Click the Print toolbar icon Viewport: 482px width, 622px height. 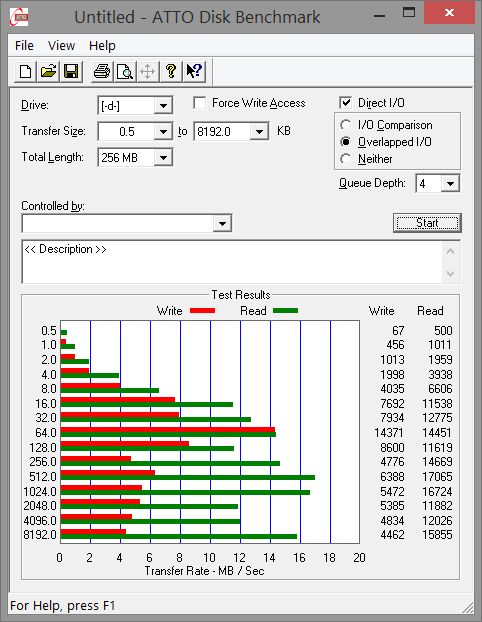102,72
